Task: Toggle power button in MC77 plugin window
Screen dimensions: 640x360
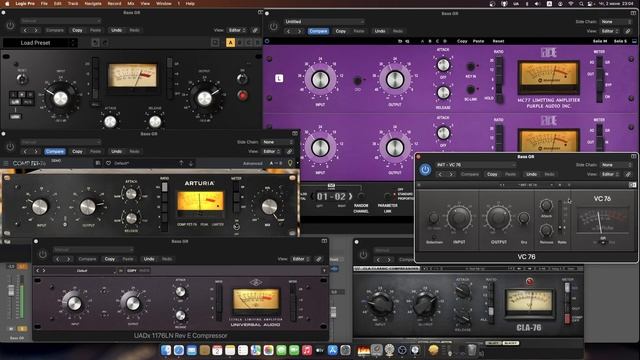Action: pyautogui.click(x=273, y=27)
